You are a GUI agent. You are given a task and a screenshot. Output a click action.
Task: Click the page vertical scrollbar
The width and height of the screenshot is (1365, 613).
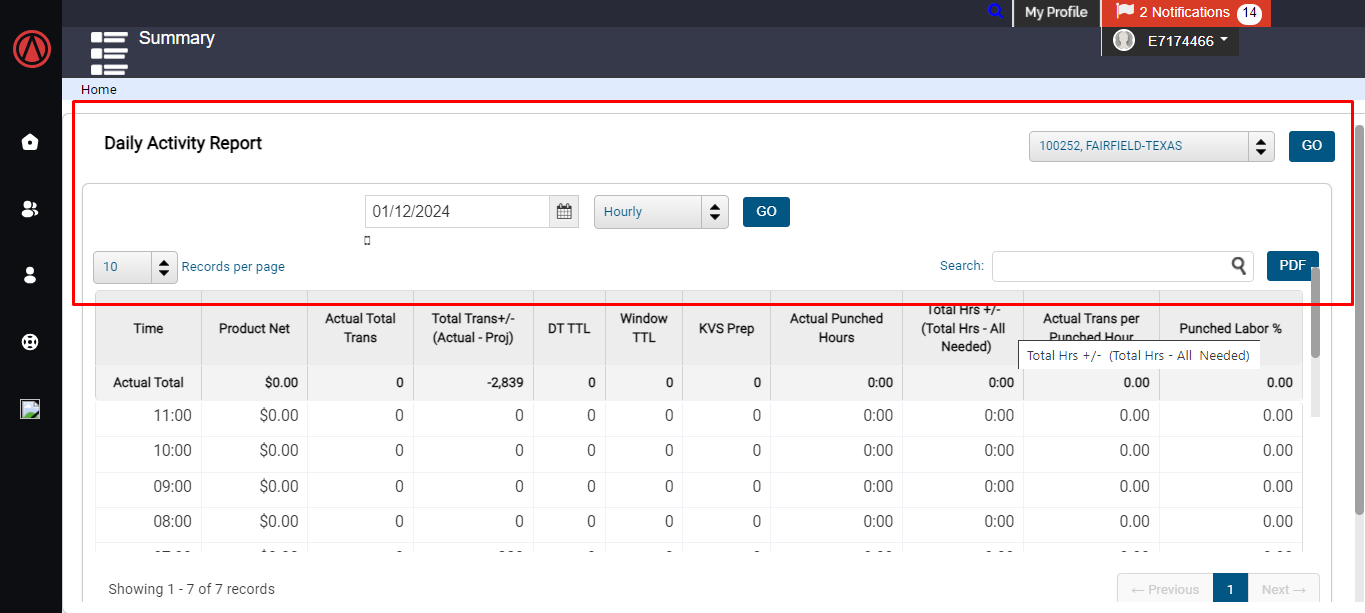pos(1358,318)
